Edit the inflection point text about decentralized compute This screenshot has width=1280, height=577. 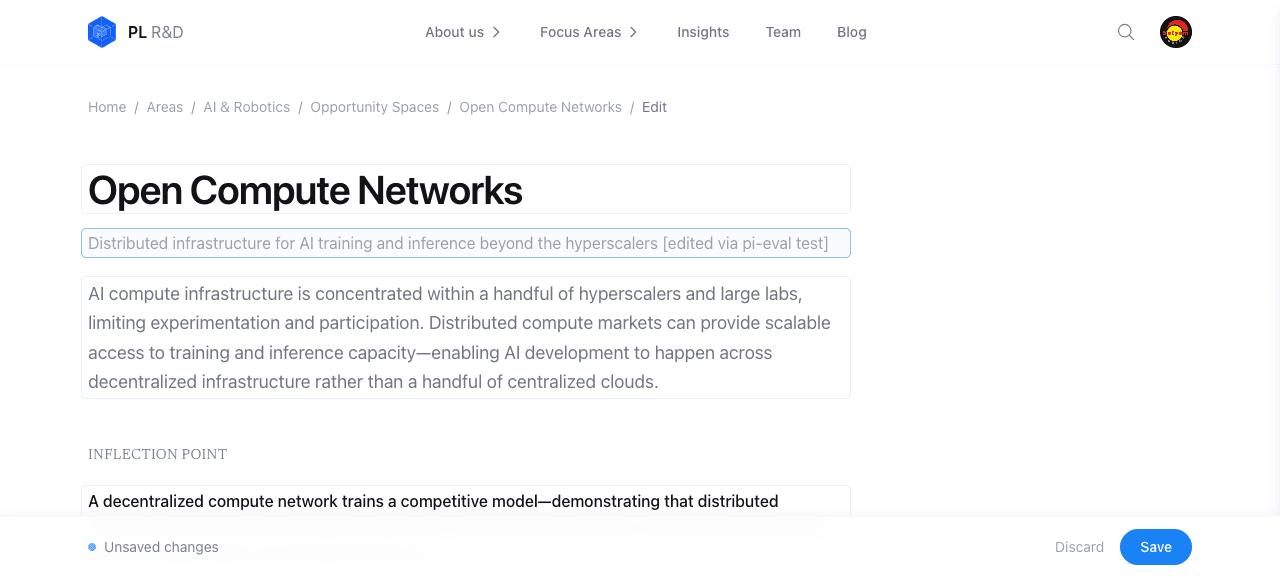[x=466, y=501]
